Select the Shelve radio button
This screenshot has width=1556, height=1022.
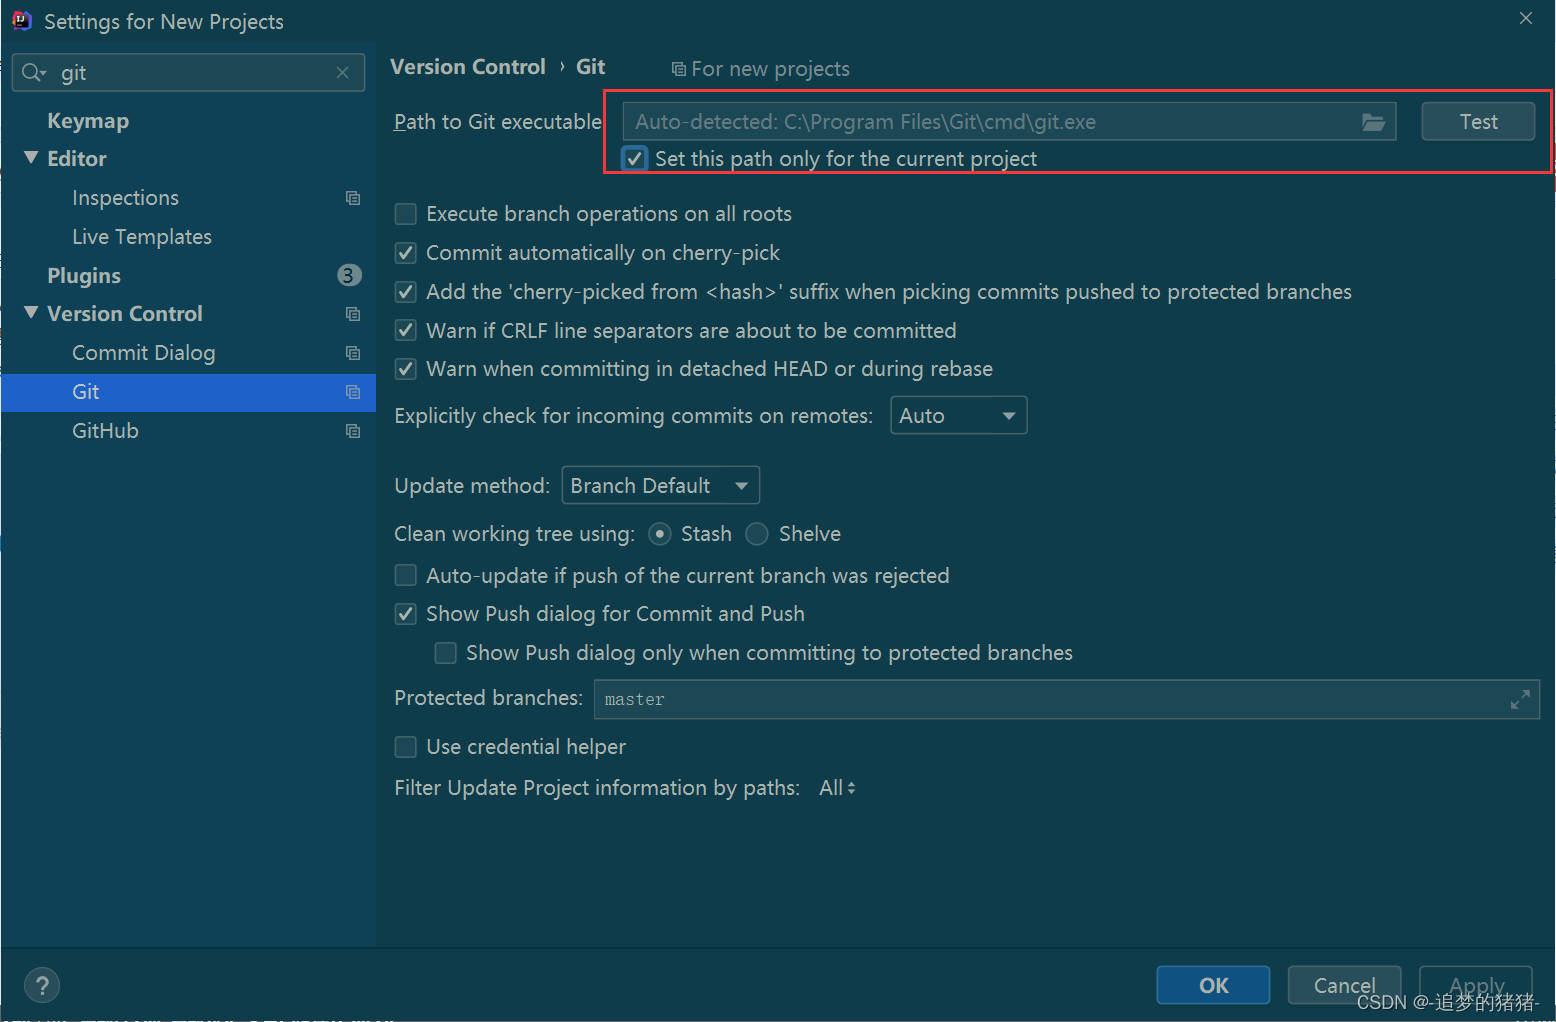click(757, 534)
